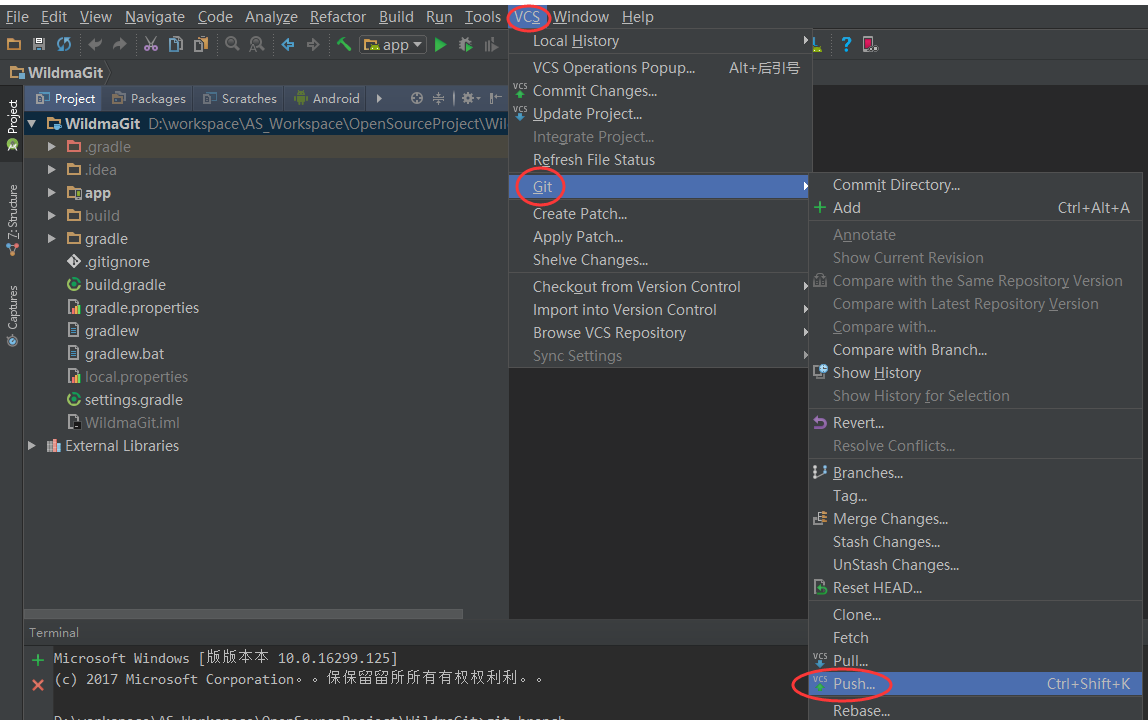Open the Window menu
This screenshot has width=1148, height=720.
[581, 17]
